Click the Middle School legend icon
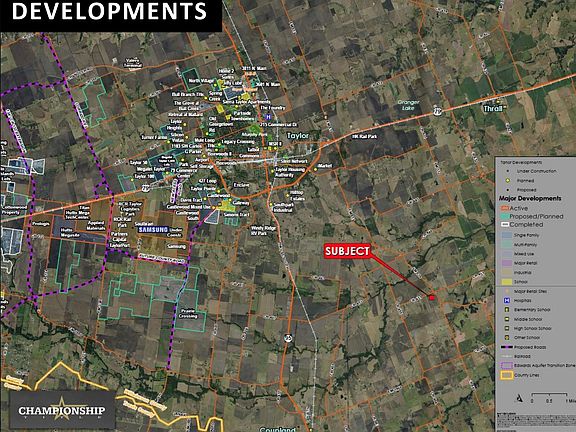The height and width of the screenshot is (432, 576). point(507,319)
